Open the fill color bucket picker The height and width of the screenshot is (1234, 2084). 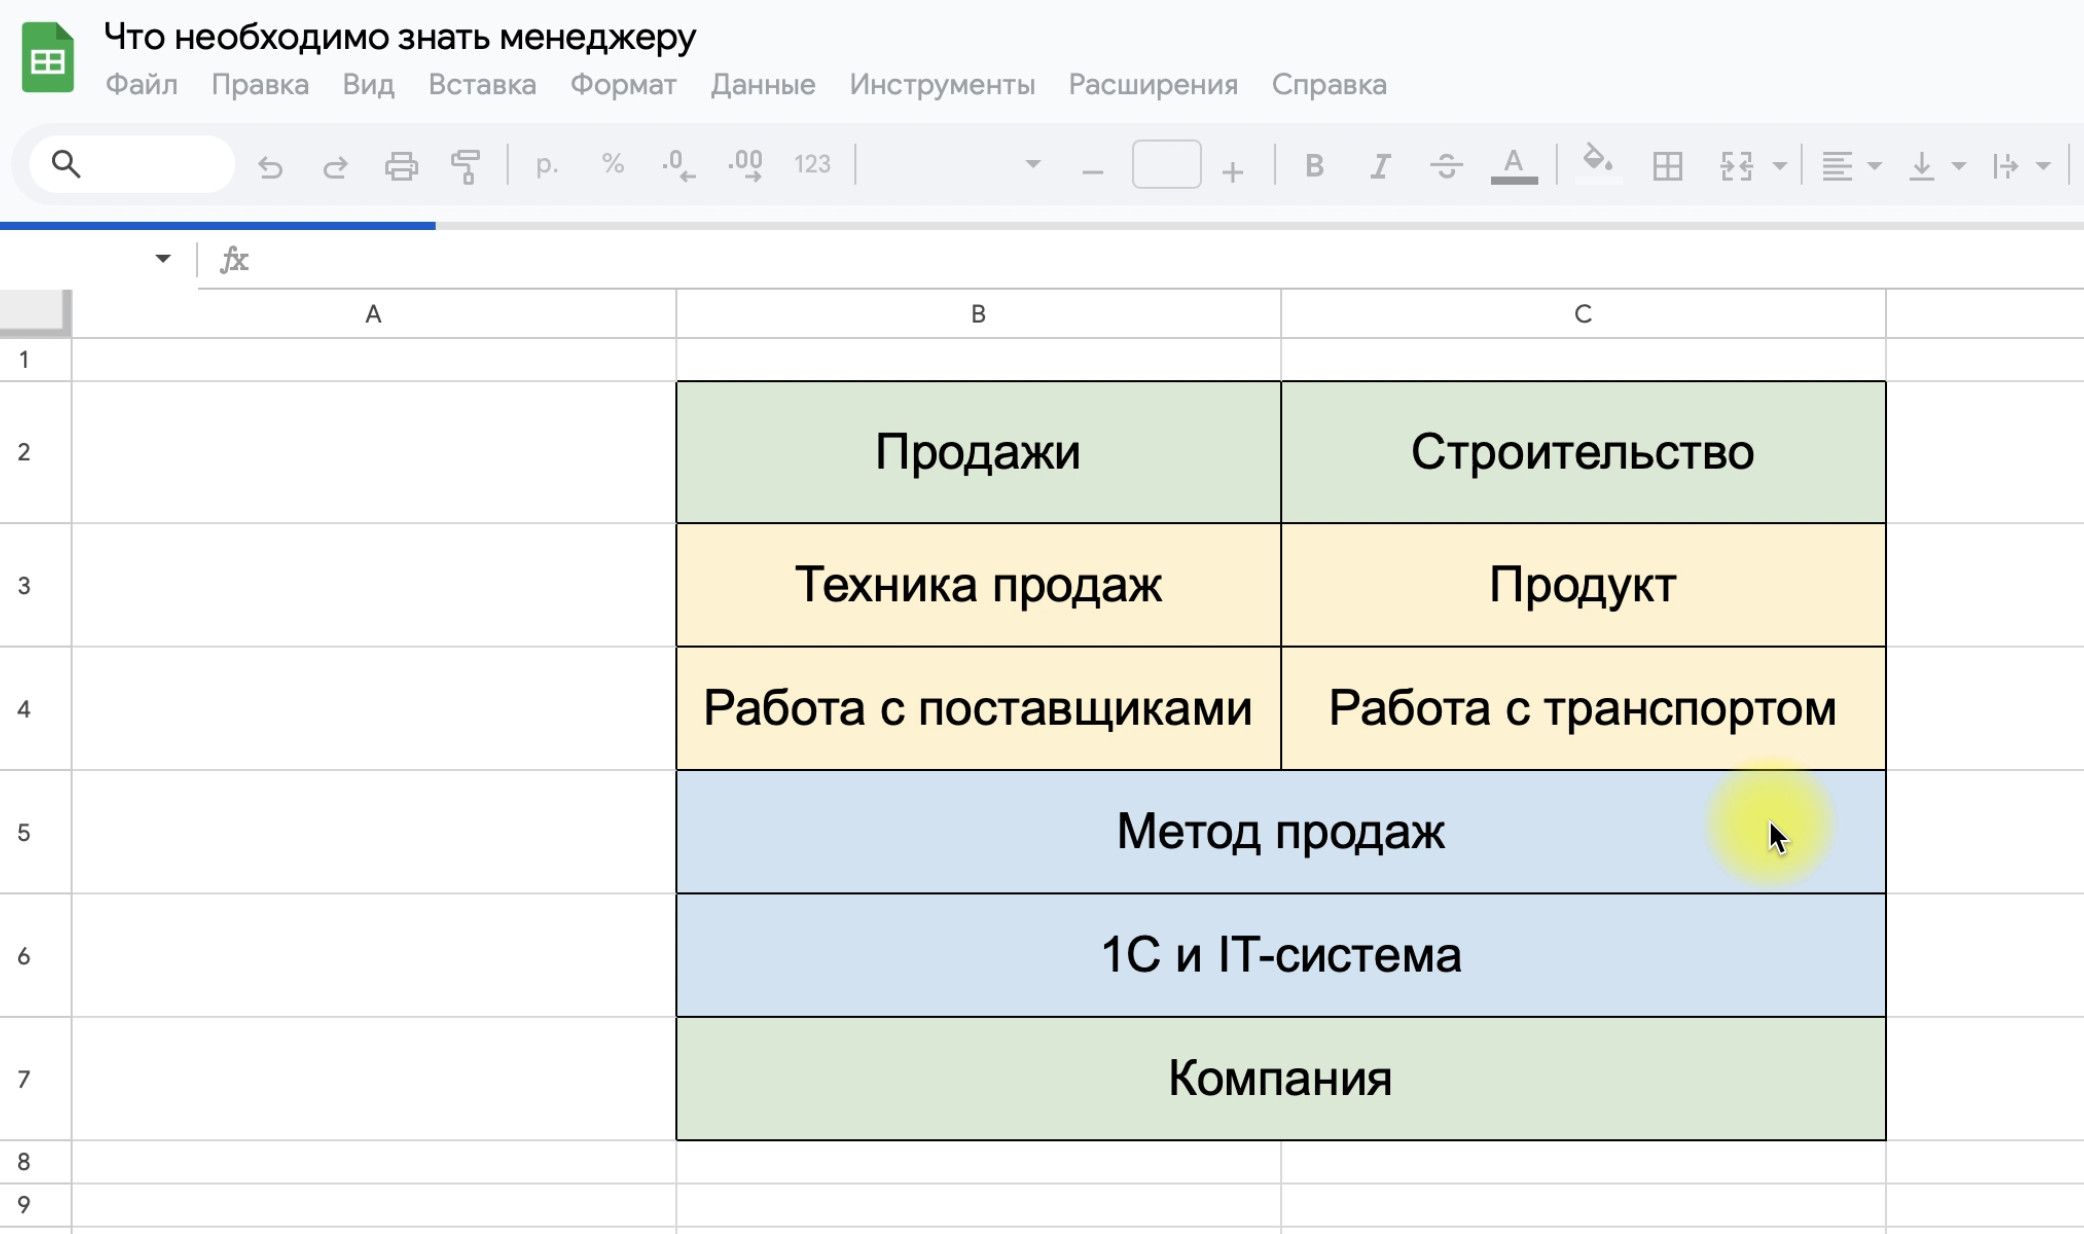(1597, 163)
